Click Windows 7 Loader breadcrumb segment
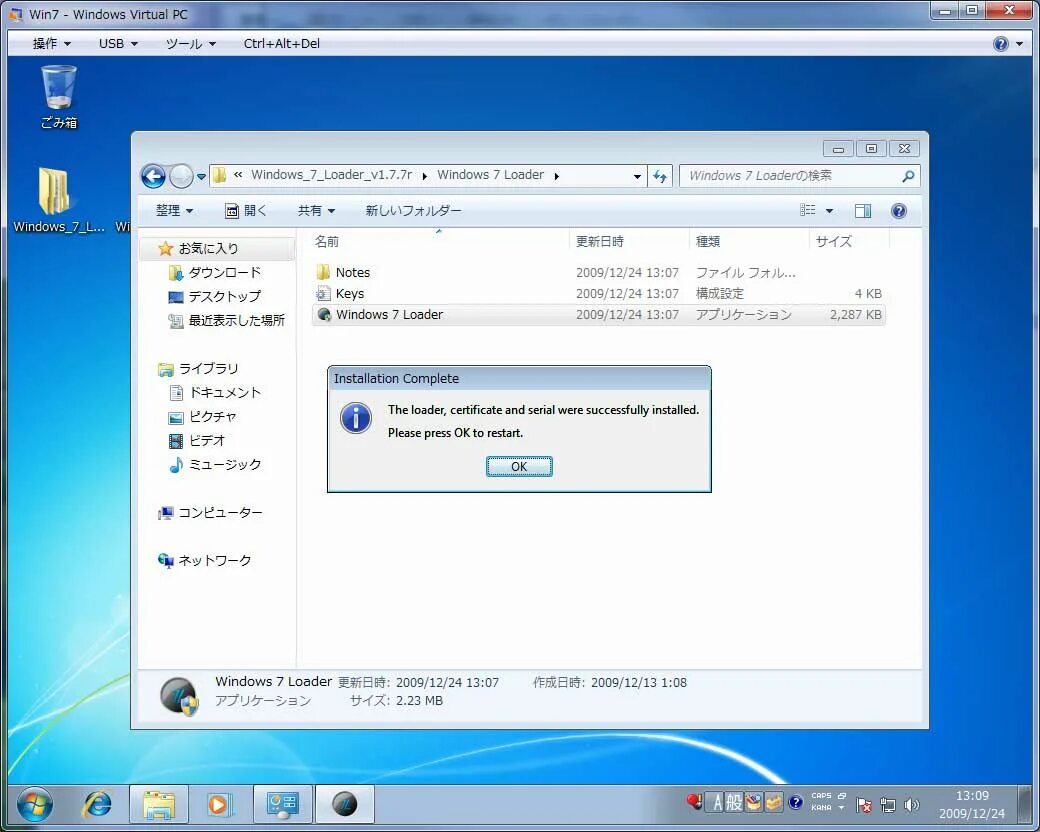 tap(490, 174)
